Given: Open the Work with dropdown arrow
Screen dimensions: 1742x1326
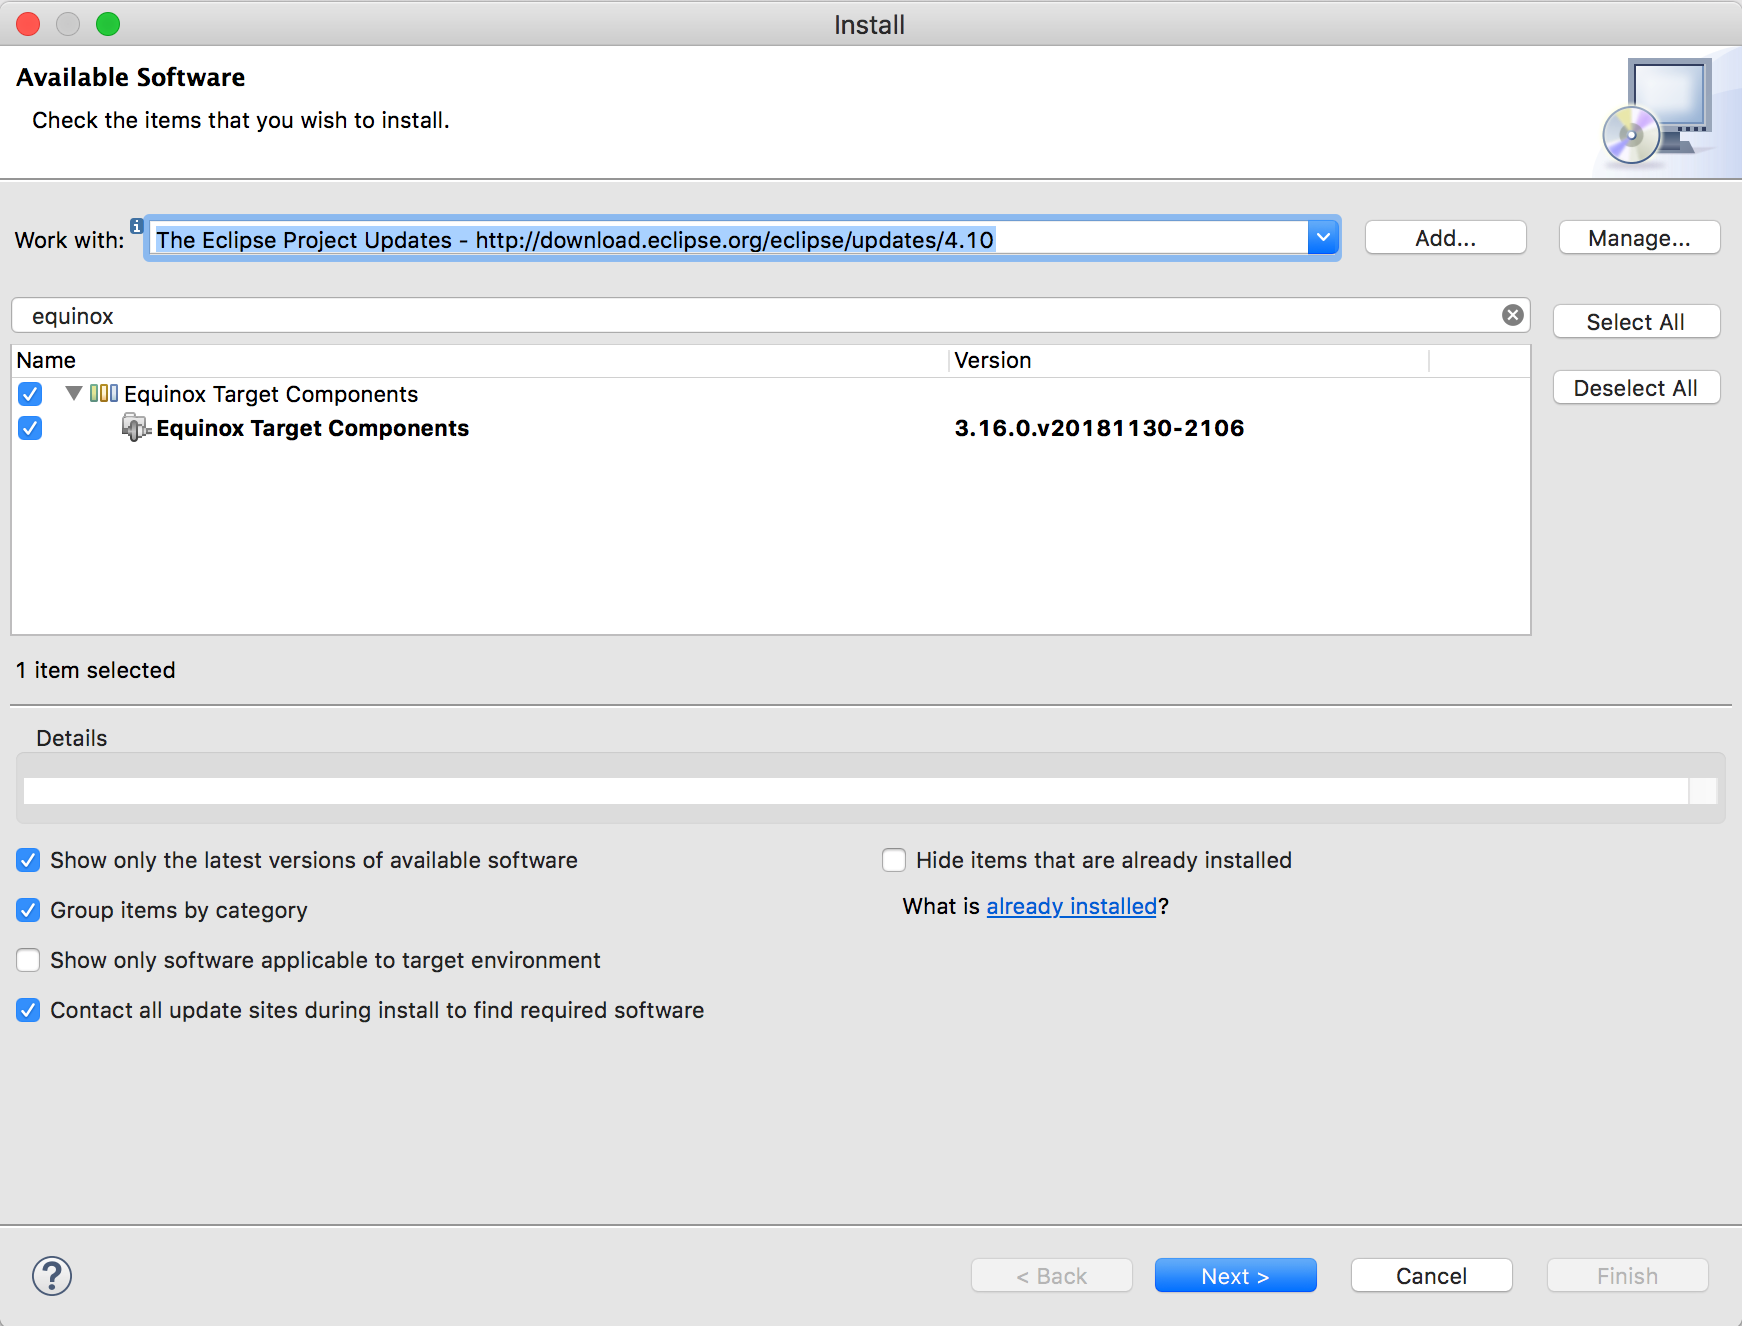Looking at the screenshot, I should click(x=1323, y=238).
